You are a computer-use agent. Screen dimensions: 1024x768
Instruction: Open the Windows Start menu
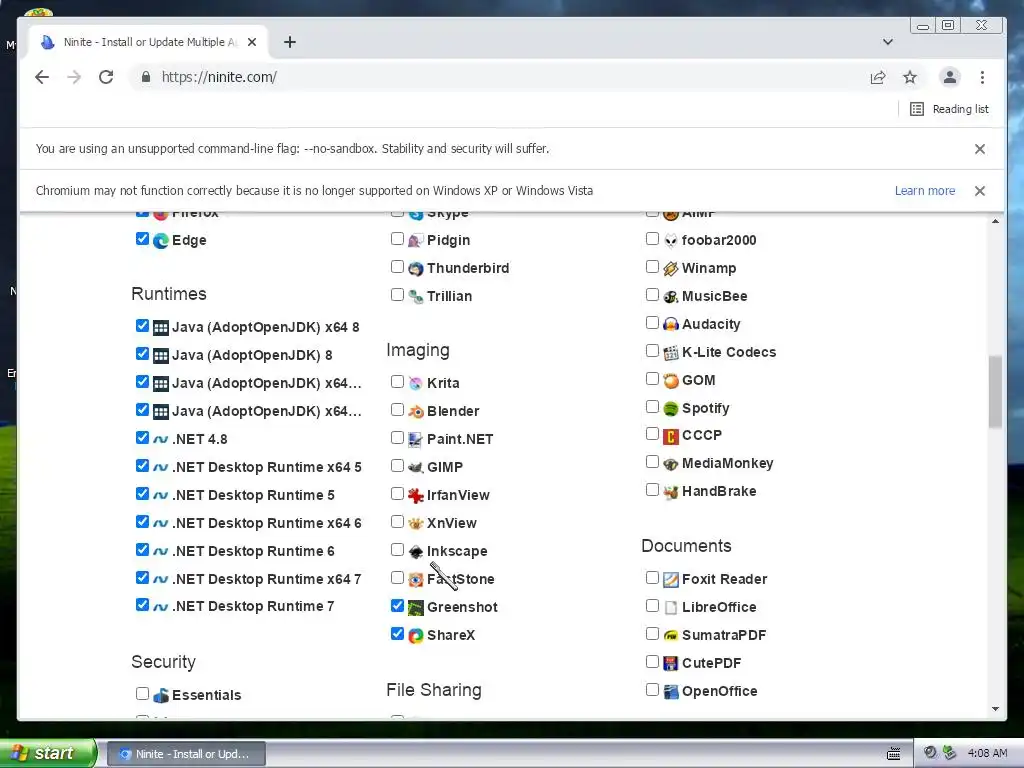(x=48, y=753)
